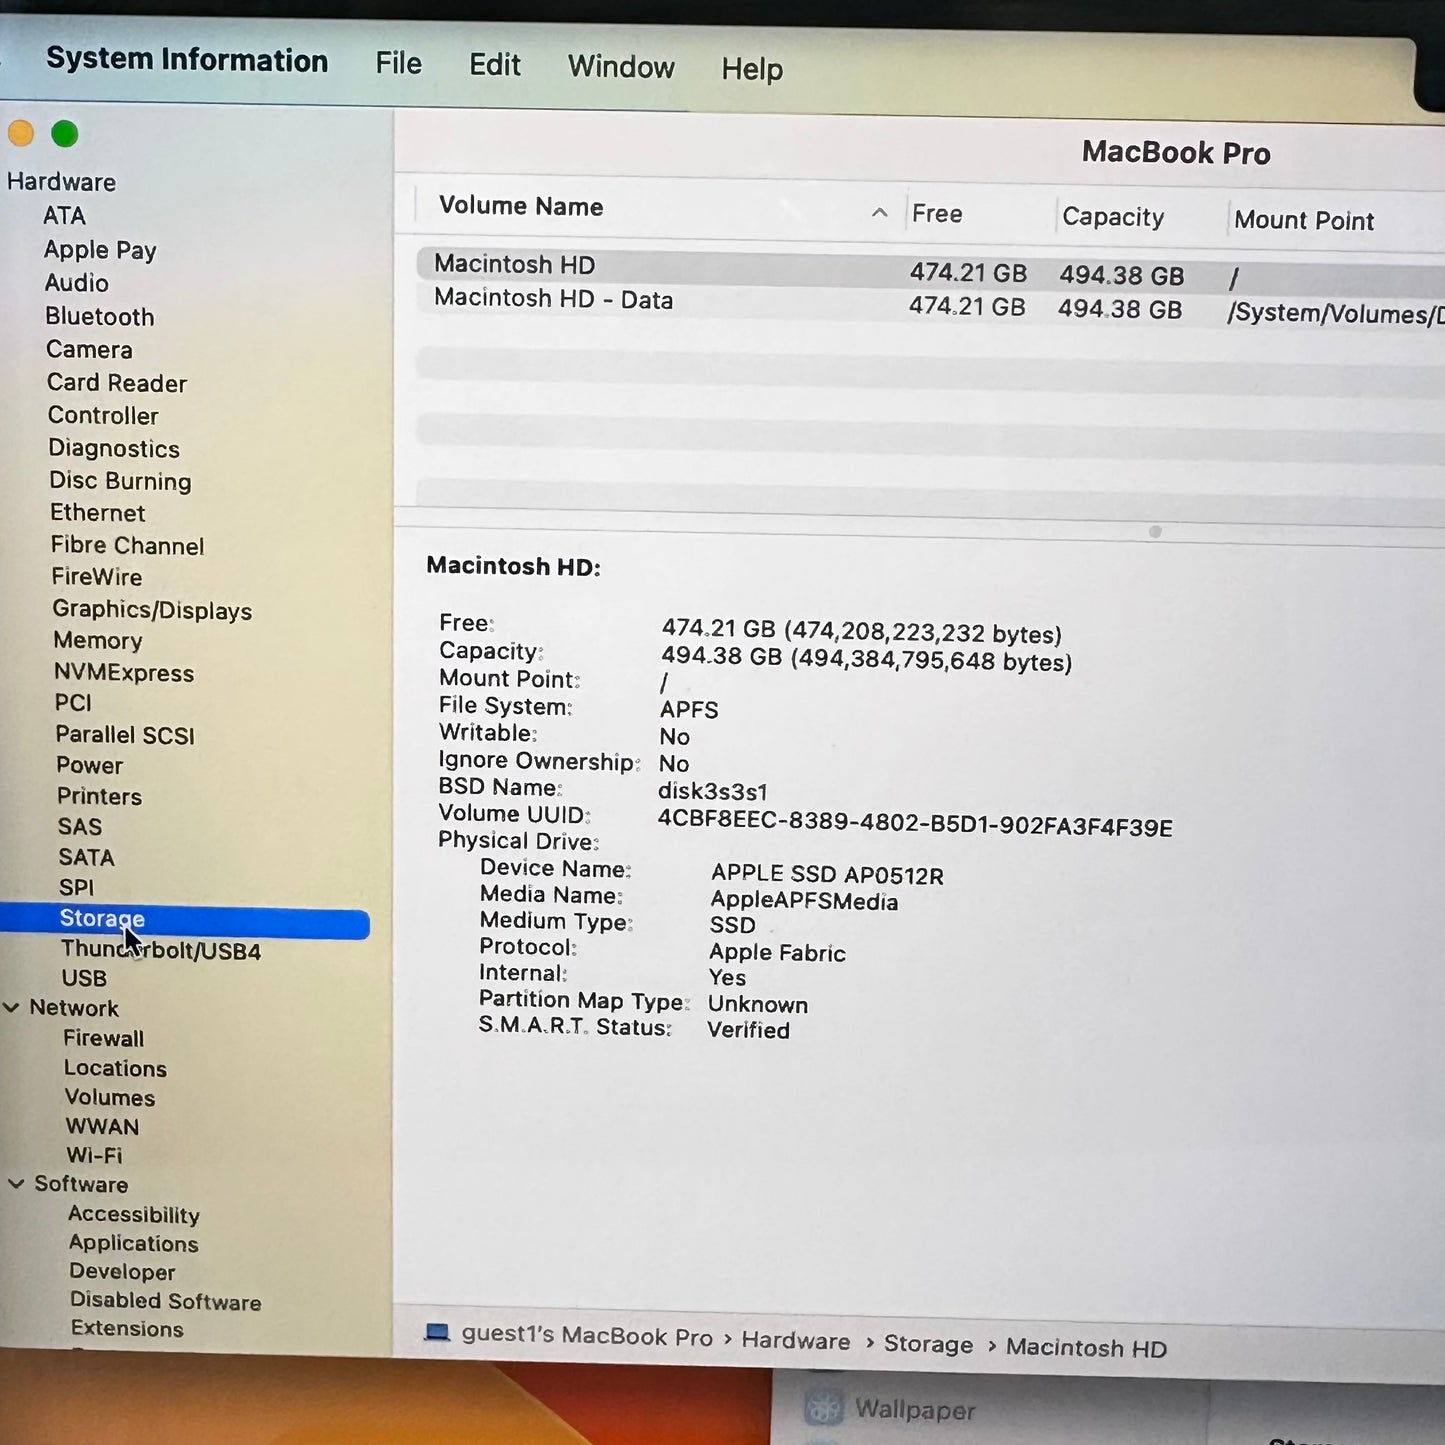Select Apple Pay in the sidebar
Screen dimensions: 1445x1445
[100, 250]
